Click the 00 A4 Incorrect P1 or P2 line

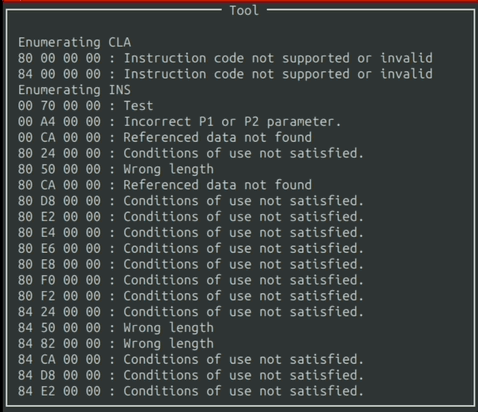[x=179, y=122]
